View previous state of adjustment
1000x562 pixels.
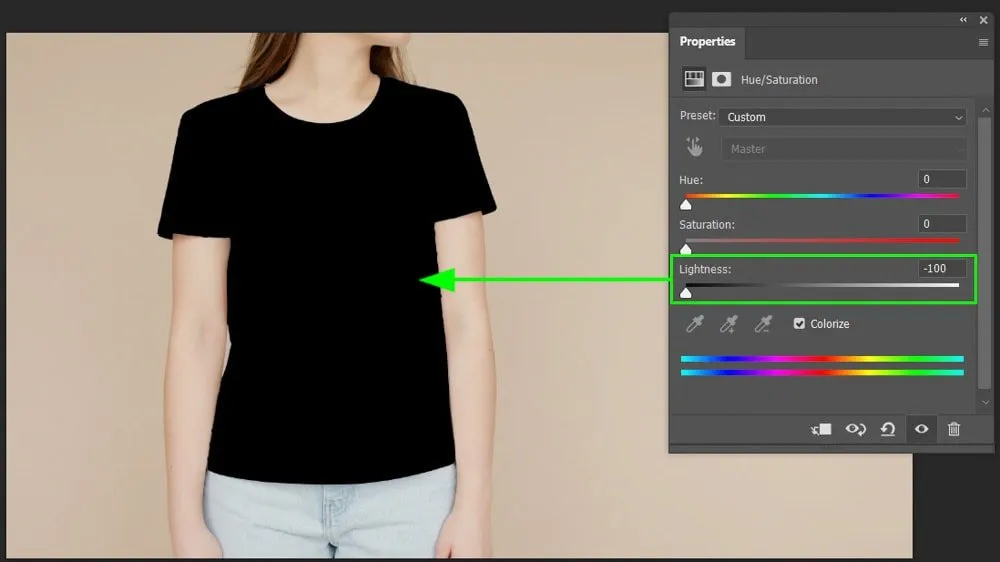[x=855, y=429]
